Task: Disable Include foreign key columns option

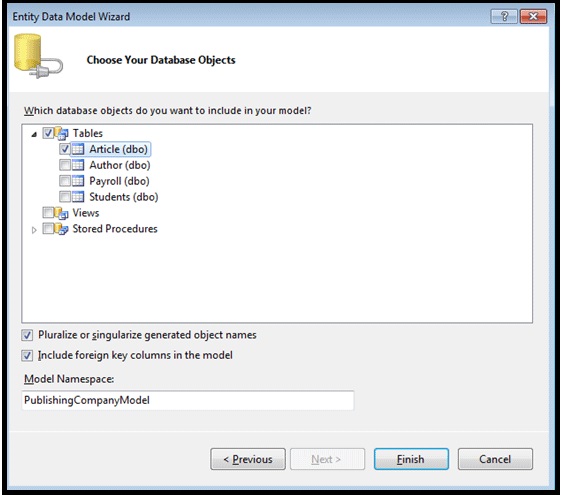Action: click(27, 355)
